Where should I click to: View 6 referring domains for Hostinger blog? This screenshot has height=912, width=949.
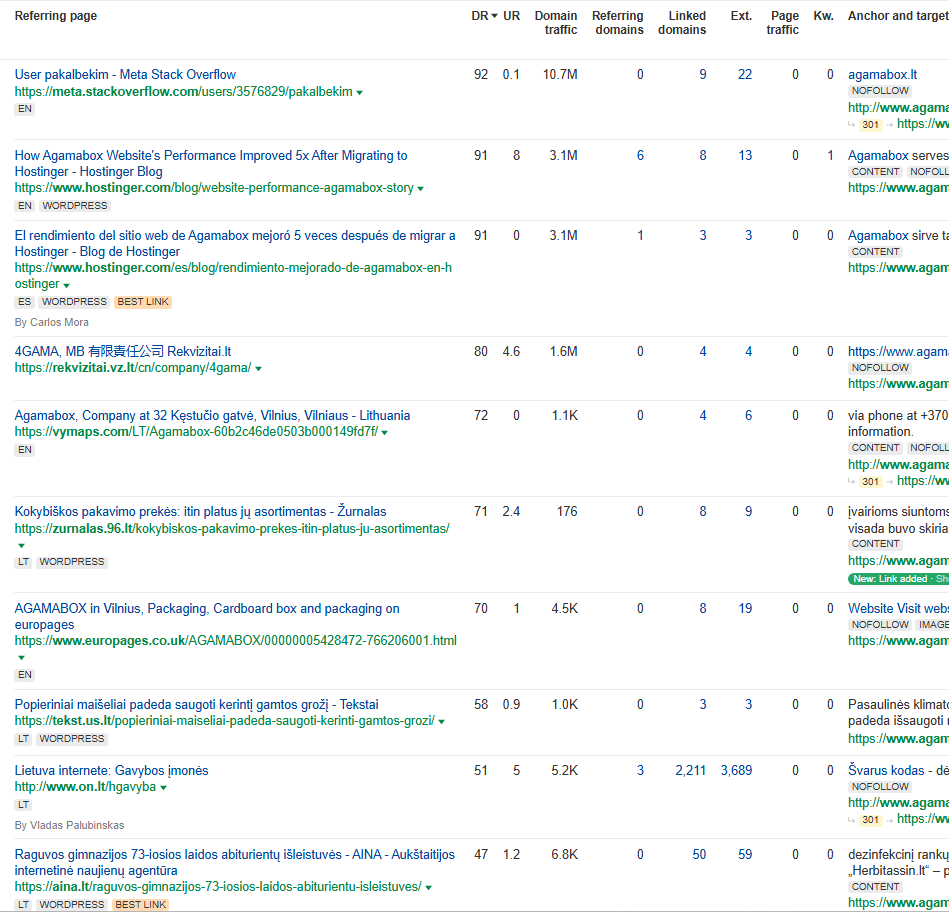coord(640,156)
